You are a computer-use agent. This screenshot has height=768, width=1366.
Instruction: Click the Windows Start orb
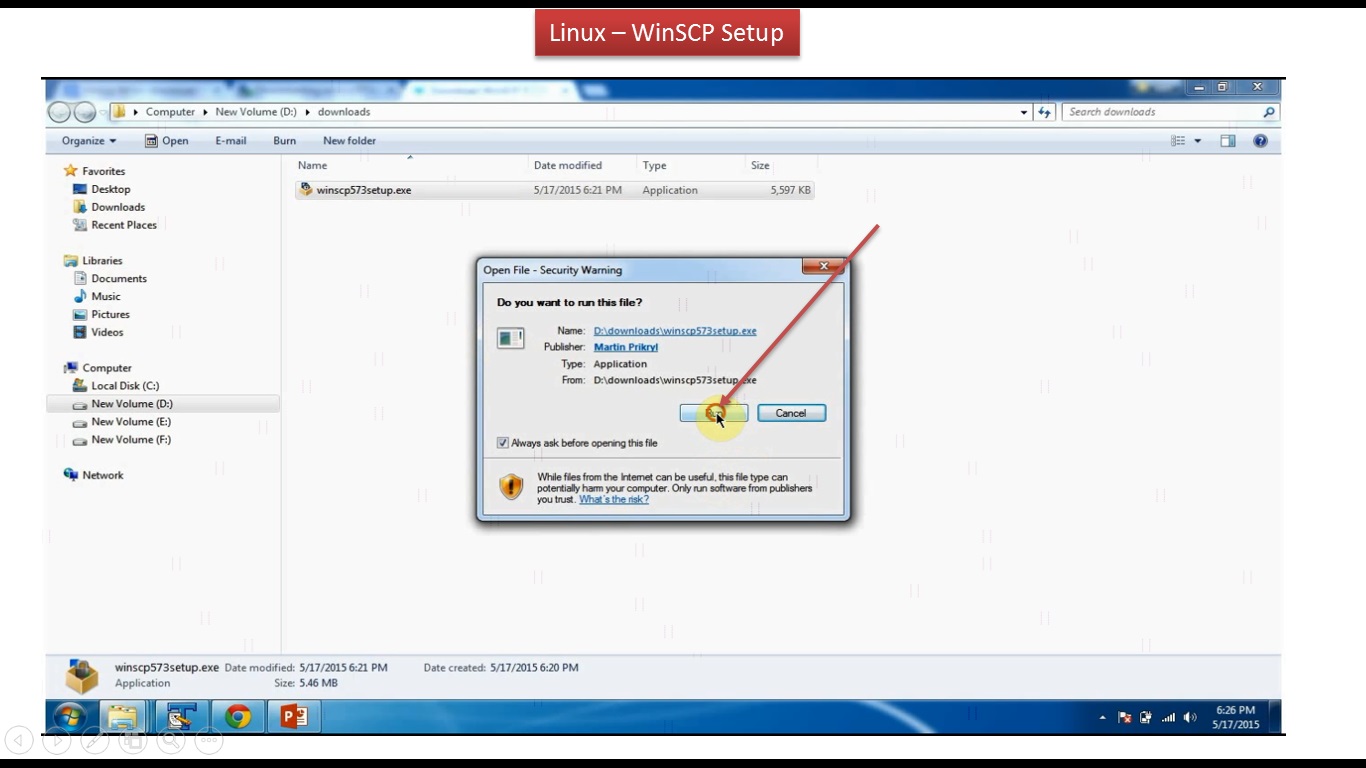pos(69,716)
